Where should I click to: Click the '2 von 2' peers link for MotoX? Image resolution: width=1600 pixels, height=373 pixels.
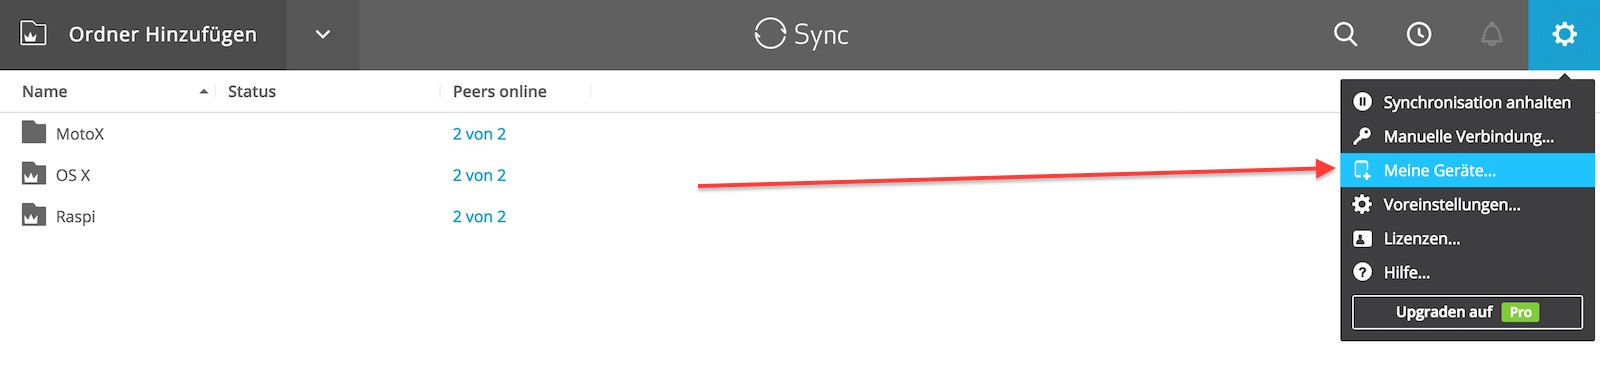pos(479,133)
